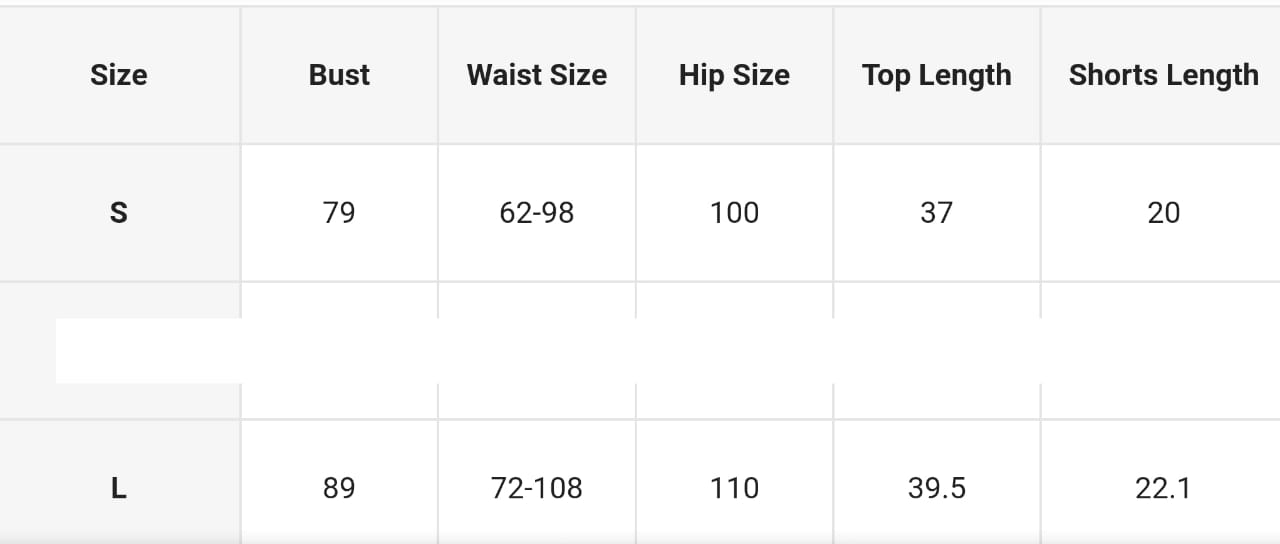Image resolution: width=1280 pixels, height=544 pixels.
Task: Click shorts length value 20
Action: tap(1163, 212)
